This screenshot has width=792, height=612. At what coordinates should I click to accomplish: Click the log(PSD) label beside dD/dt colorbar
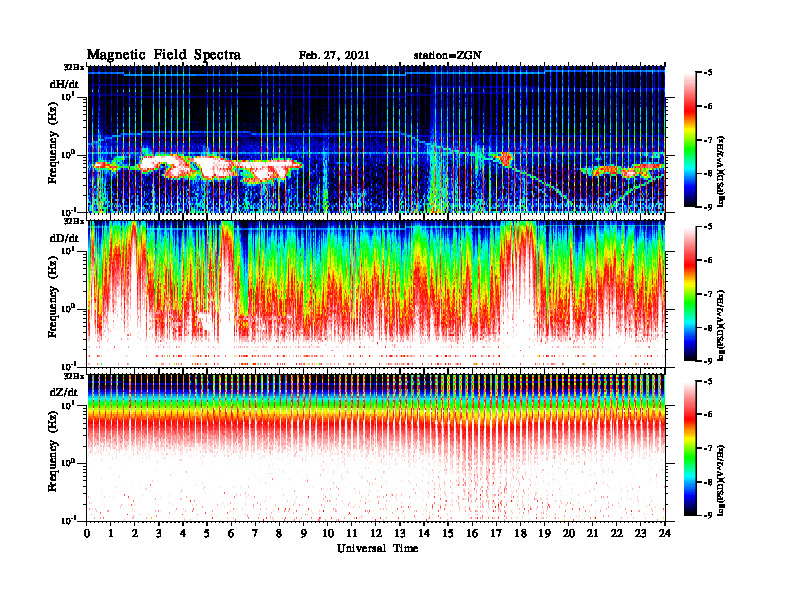(721, 325)
